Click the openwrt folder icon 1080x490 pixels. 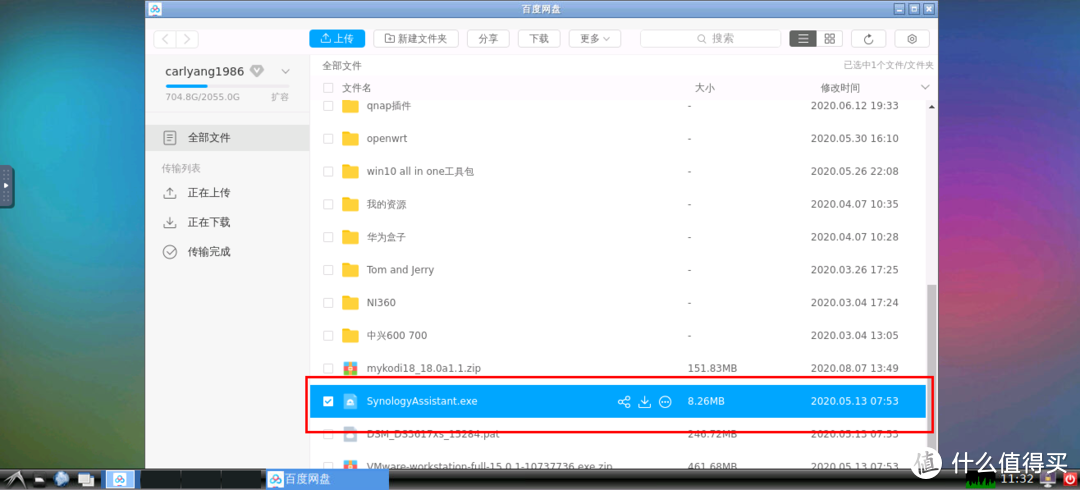pos(351,139)
